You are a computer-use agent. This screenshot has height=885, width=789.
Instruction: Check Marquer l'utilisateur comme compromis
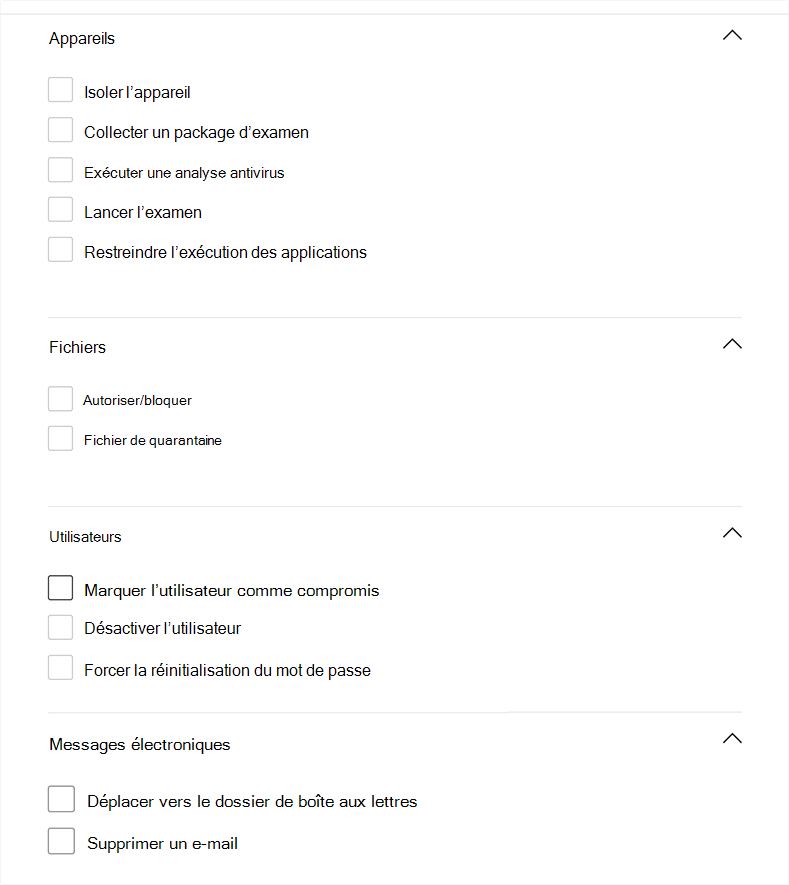tap(61, 588)
